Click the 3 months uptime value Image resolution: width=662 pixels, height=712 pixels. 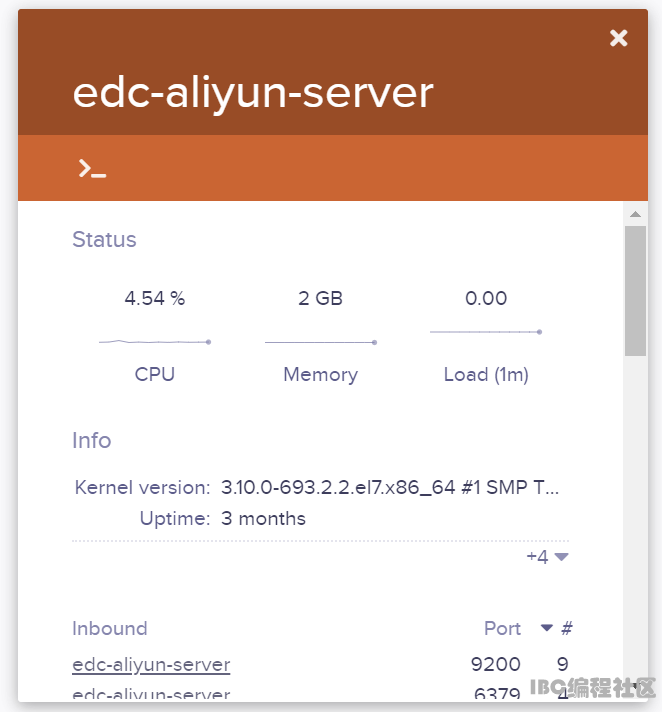pyautogui.click(x=263, y=518)
